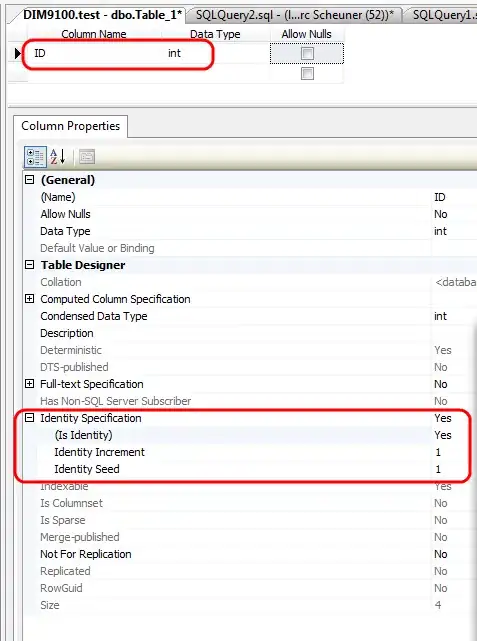Viewport: 477px width, 641px height.
Task: Click the Property Pages icon
Action: pyautogui.click(x=87, y=157)
